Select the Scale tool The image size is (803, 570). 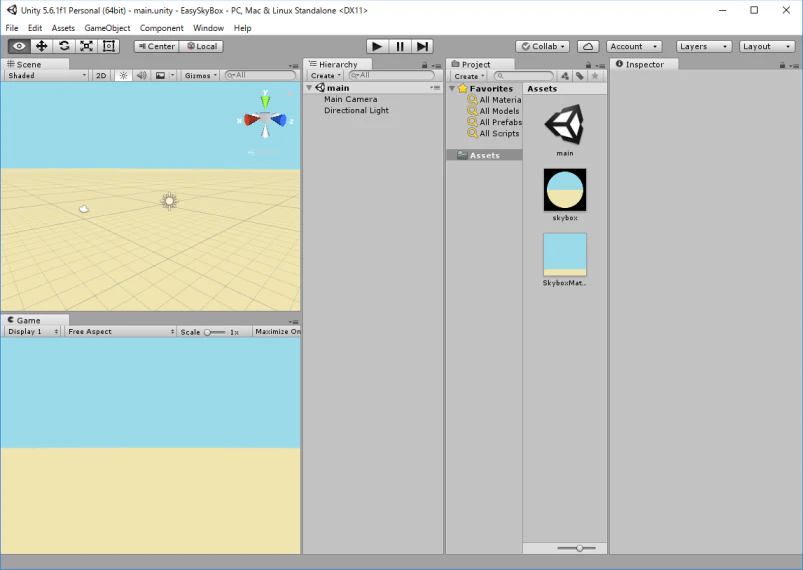coord(87,46)
